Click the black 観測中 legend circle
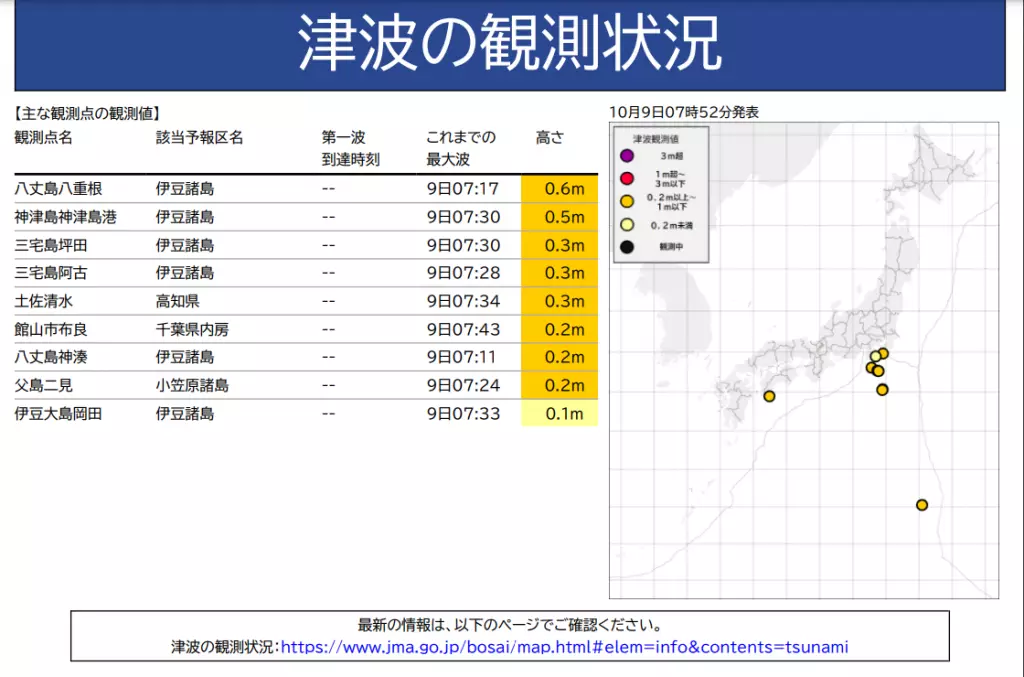 click(627, 246)
